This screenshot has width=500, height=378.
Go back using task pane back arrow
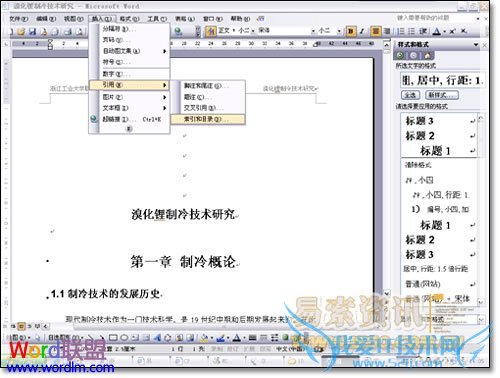pos(400,56)
